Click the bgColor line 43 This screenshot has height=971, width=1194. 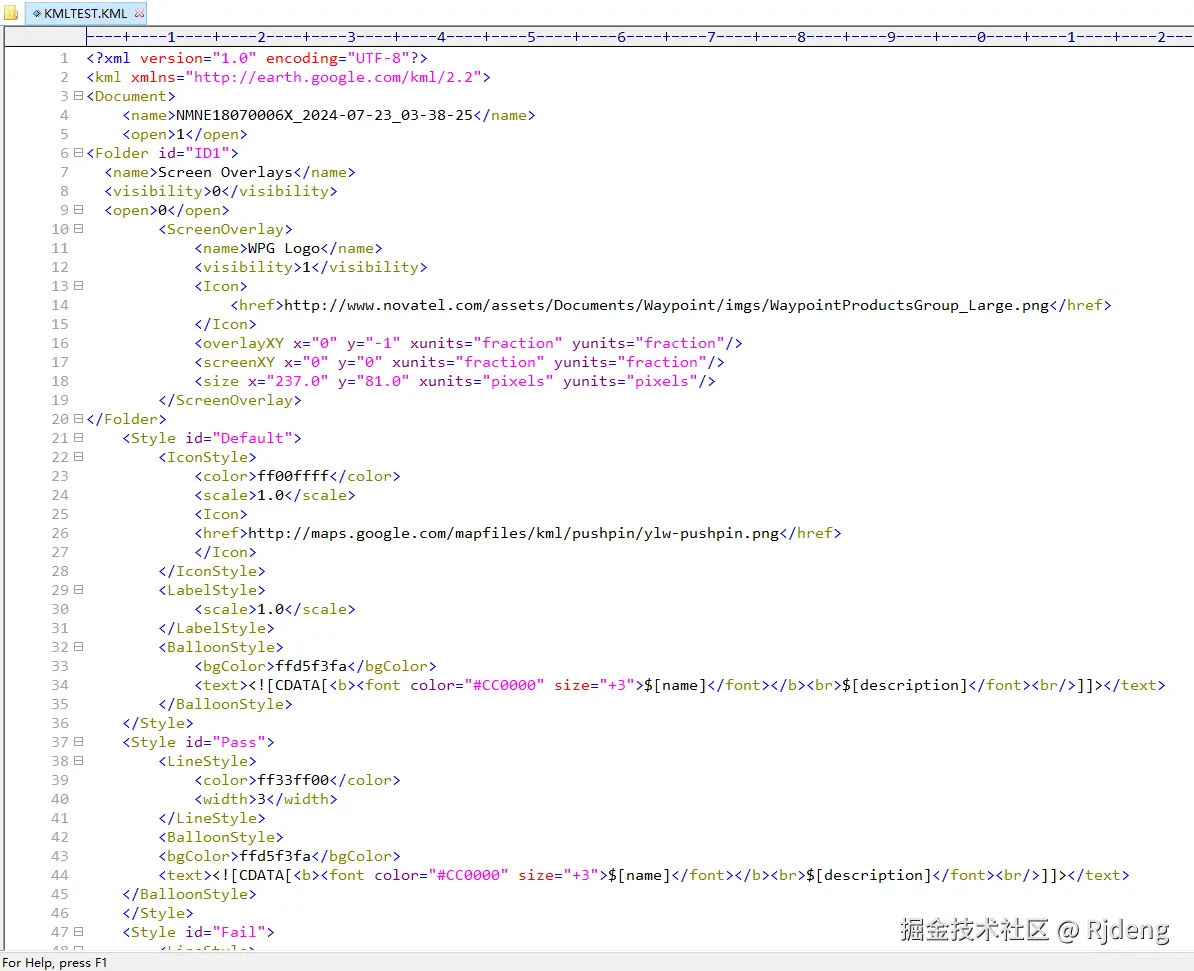[279, 856]
